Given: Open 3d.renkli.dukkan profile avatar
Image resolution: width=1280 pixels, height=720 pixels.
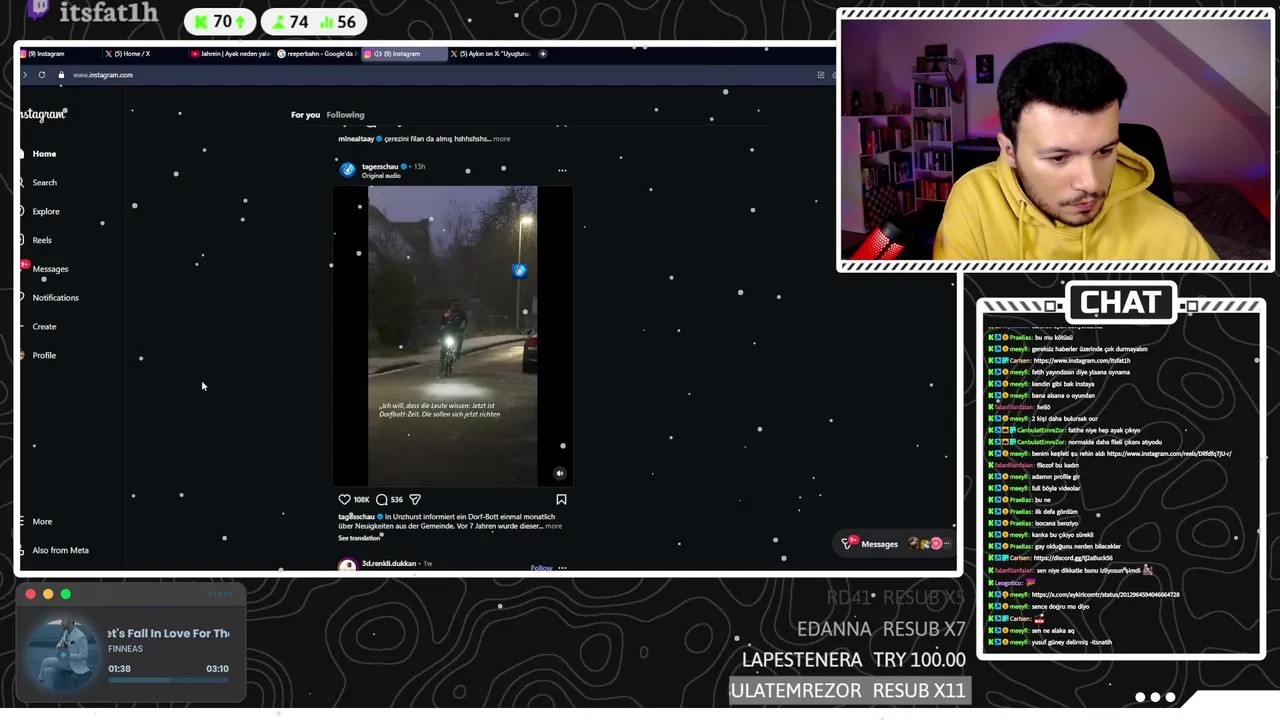Looking at the screenshot, I should [x=347, y=566].
